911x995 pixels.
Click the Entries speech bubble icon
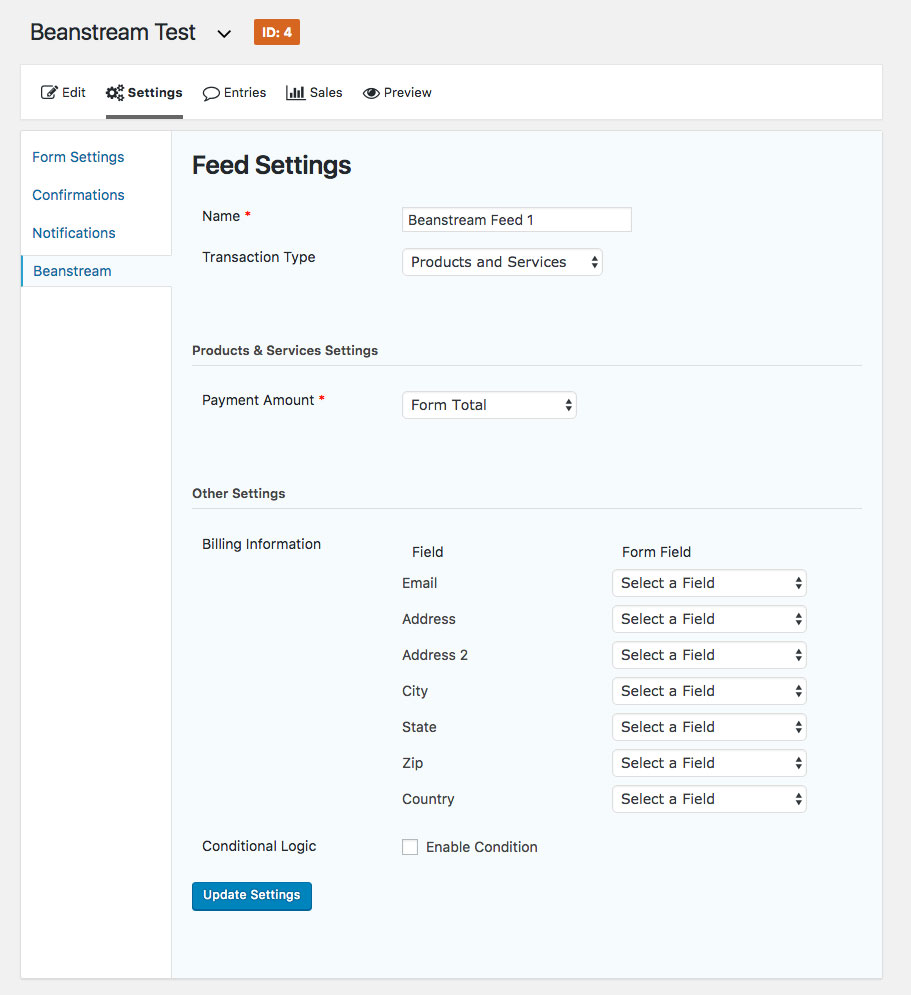pos(211,93)
